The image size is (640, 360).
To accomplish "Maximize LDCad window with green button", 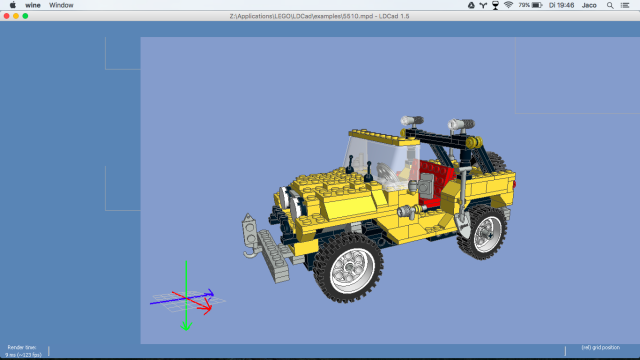I will click(25, 16).
